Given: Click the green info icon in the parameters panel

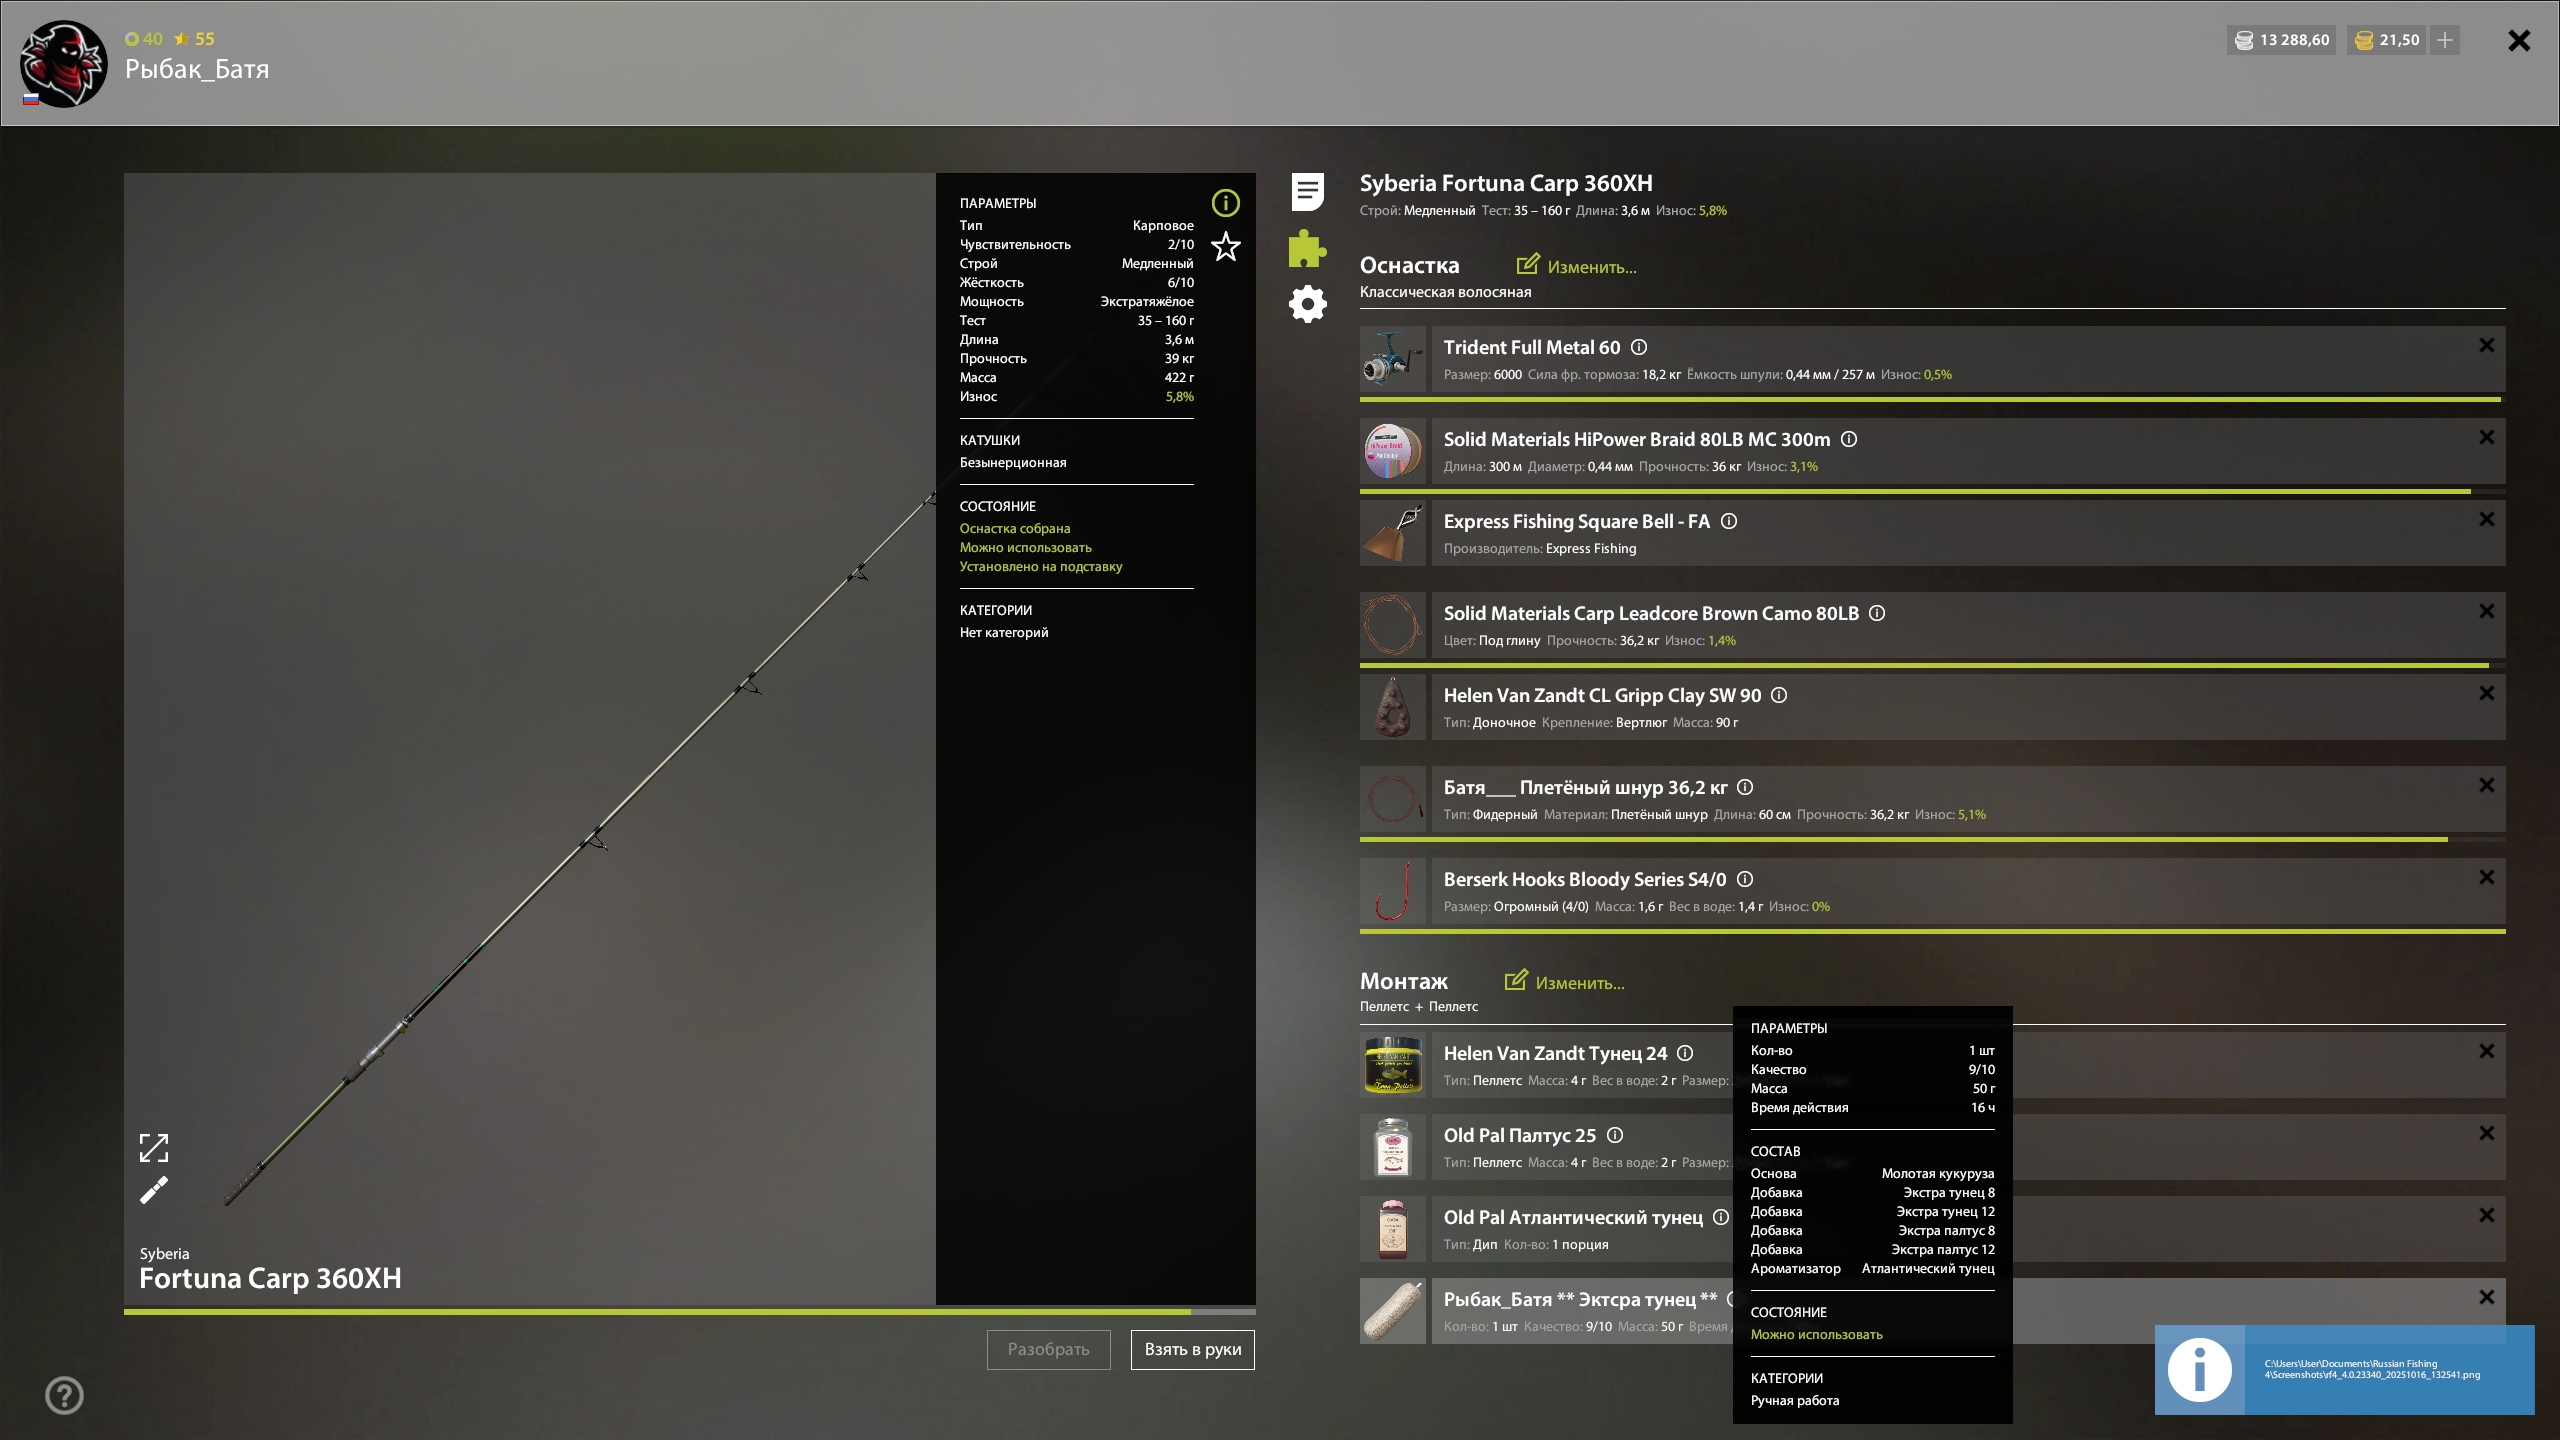Looking at the screenshot, I should pos(1225,203).
